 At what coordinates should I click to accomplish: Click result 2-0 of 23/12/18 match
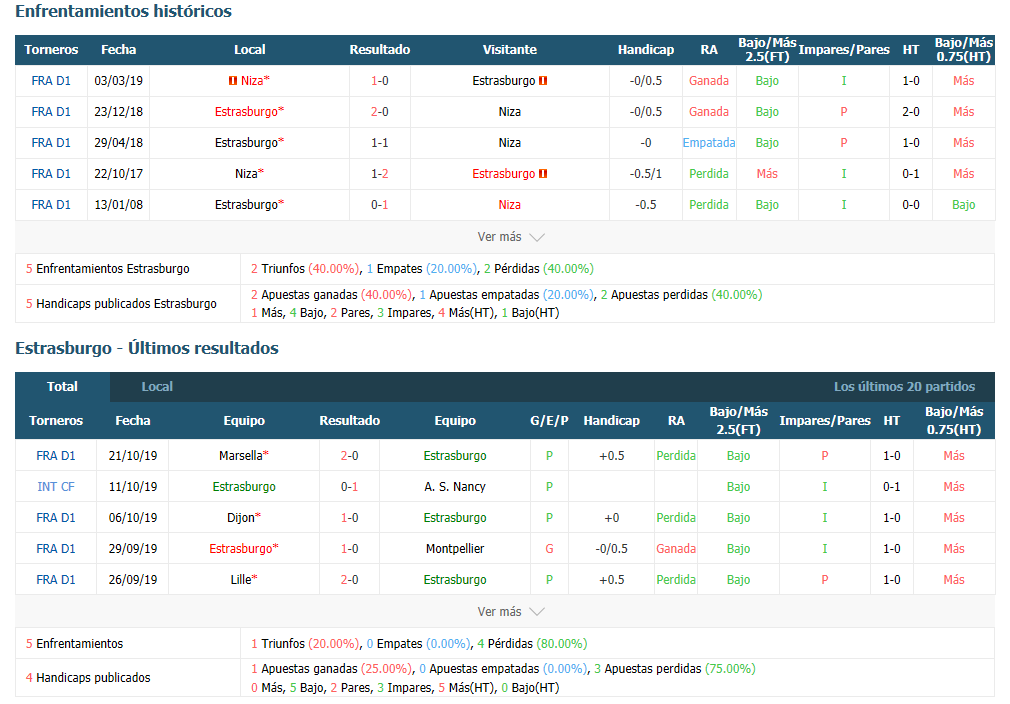pyautogui.click(x=379, y=111)
